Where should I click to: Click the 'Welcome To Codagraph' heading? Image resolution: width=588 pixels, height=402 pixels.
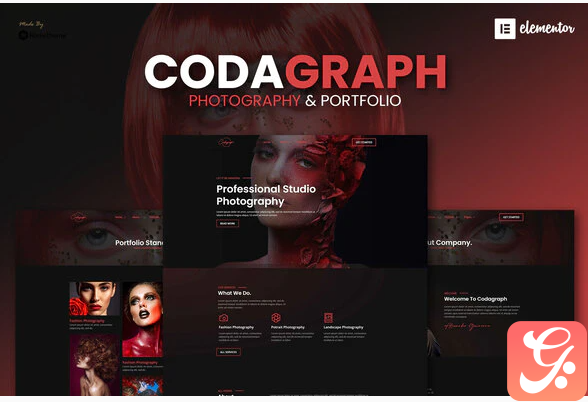pos(476,299)
